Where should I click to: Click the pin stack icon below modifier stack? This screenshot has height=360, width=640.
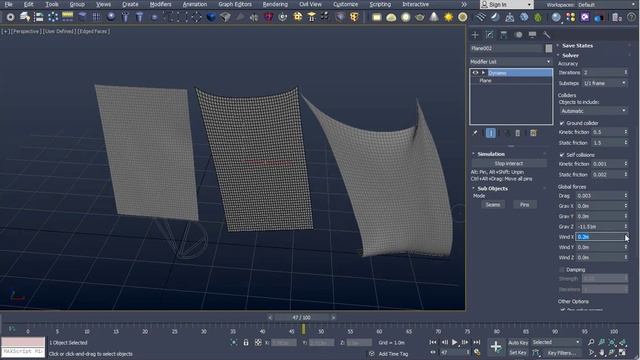click(475, 133)
